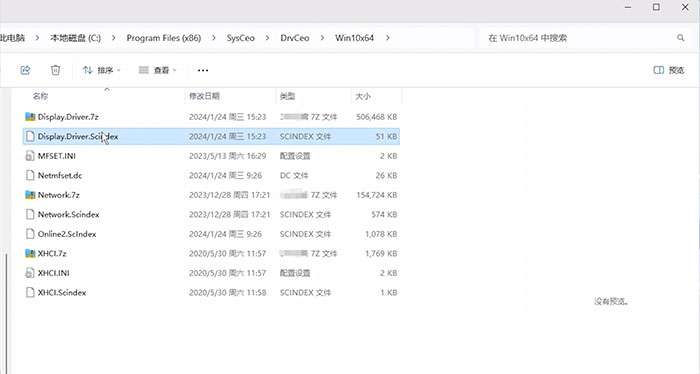Expand chevron after Program Files (x86)
Viewport: 700px width, 374px height.
[214, 38]
